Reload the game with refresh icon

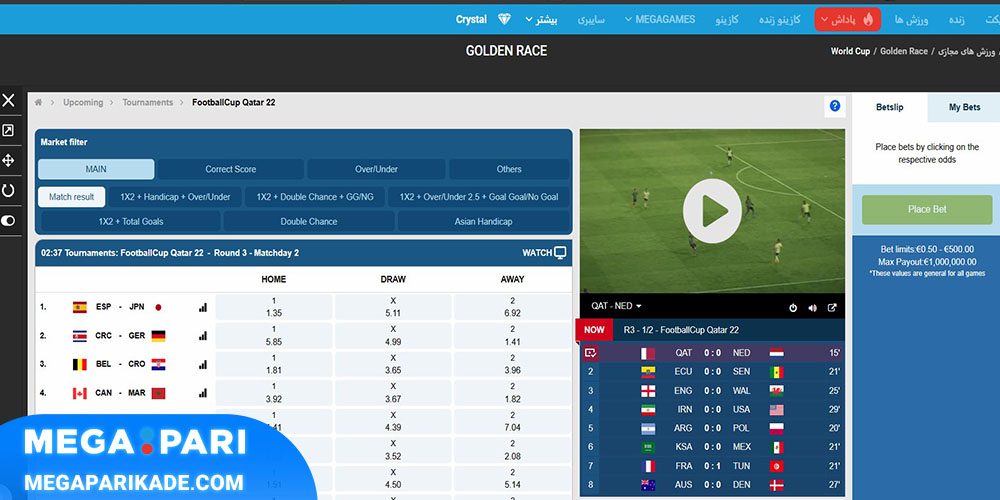[8, 190]
